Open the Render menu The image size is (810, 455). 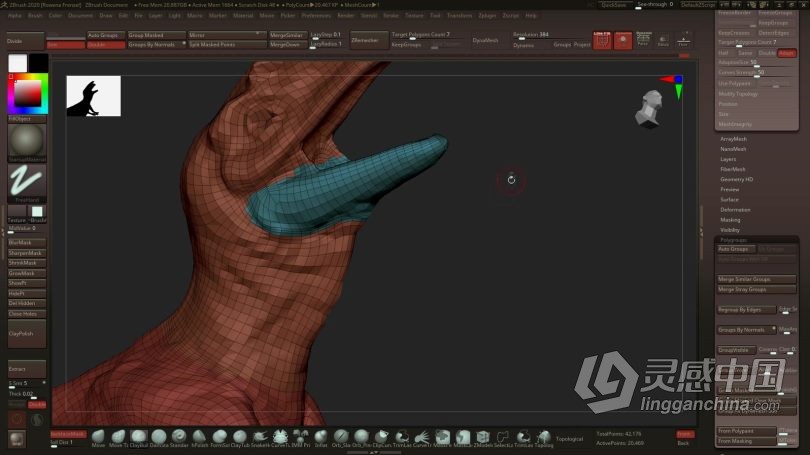(x=346, y=15)
